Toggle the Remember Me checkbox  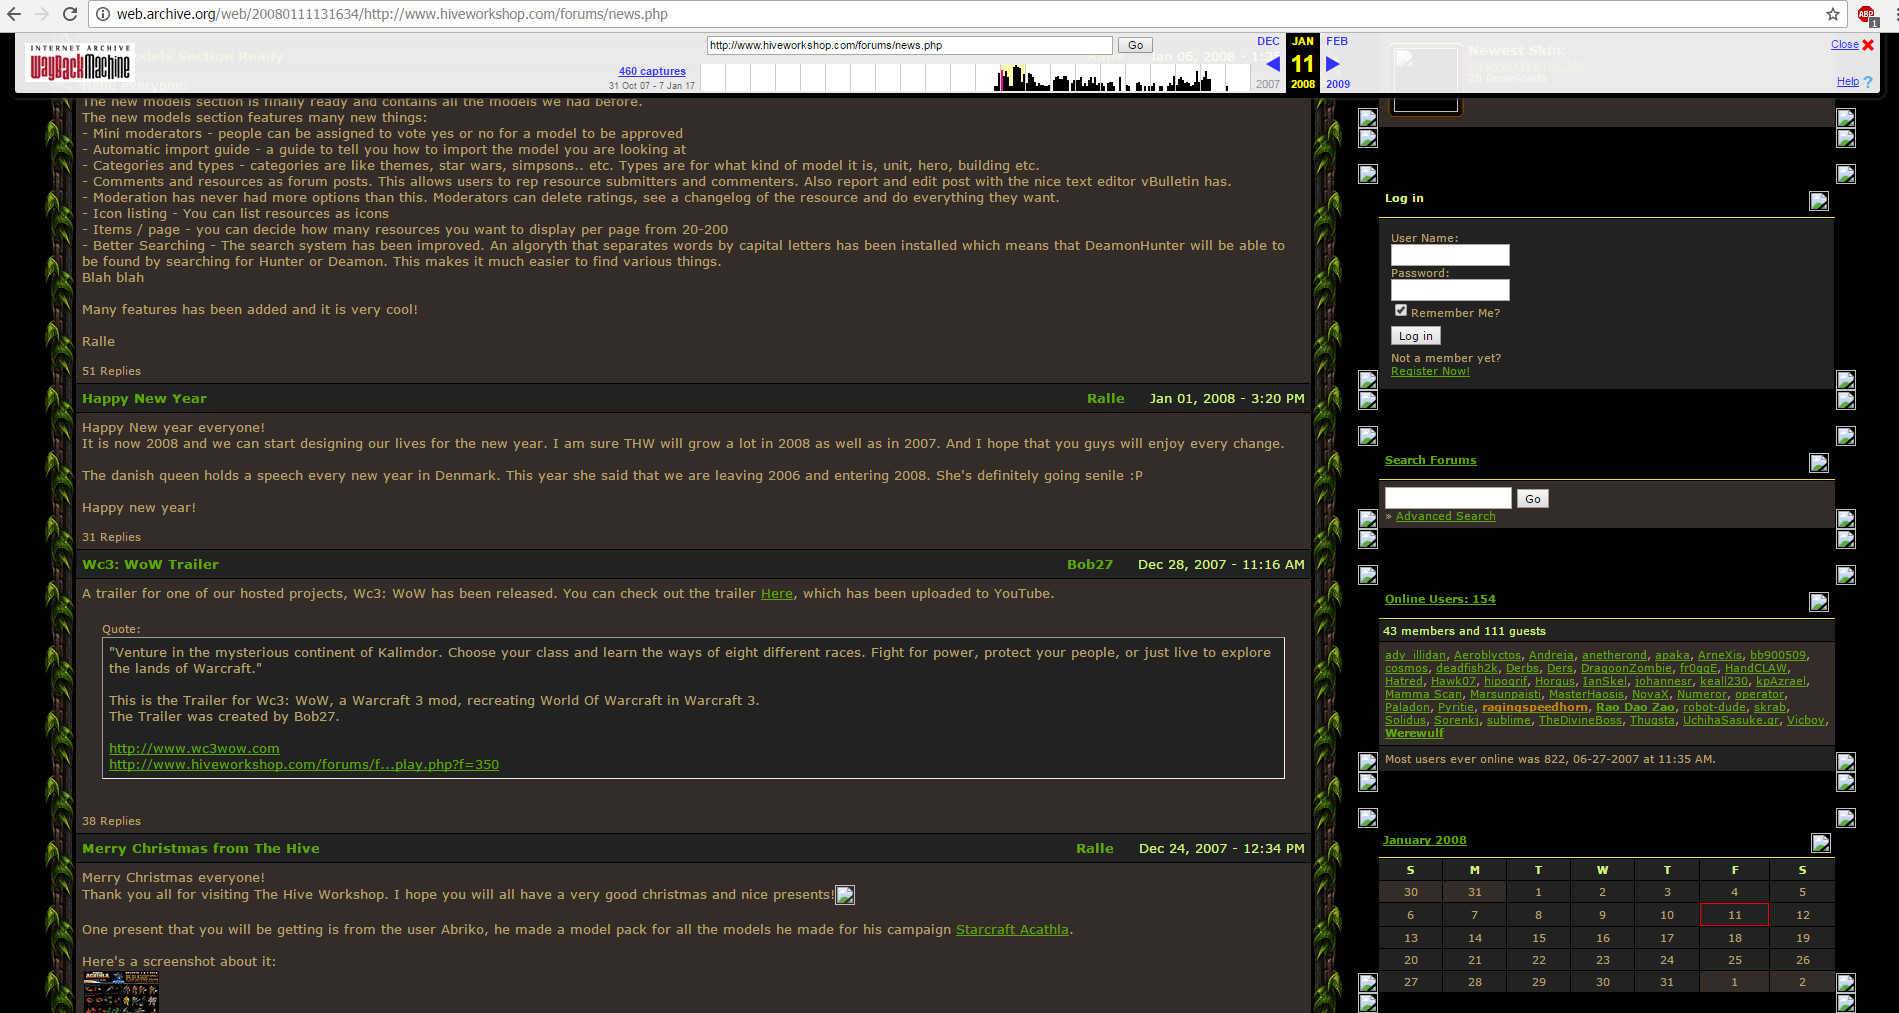click(1401, 310)
